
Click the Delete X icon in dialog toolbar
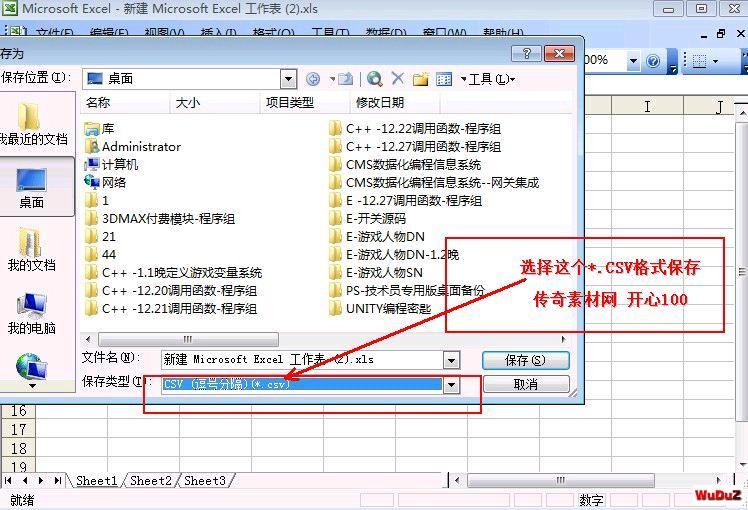pyautogui.click(x=397, y=78)
